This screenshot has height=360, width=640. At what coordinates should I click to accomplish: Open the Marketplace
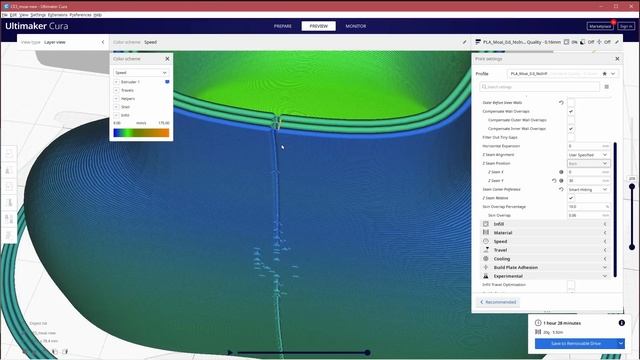(600, 26)
